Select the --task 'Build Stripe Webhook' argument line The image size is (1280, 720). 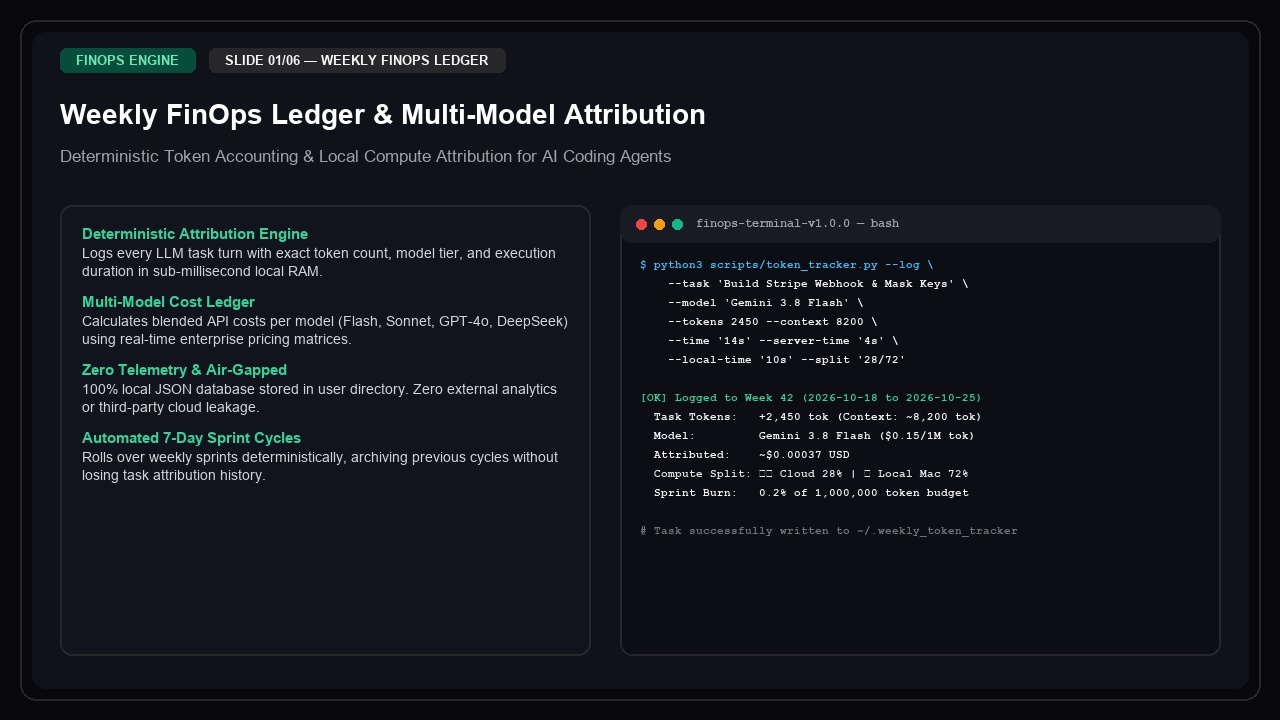click(x=818, y=284)
